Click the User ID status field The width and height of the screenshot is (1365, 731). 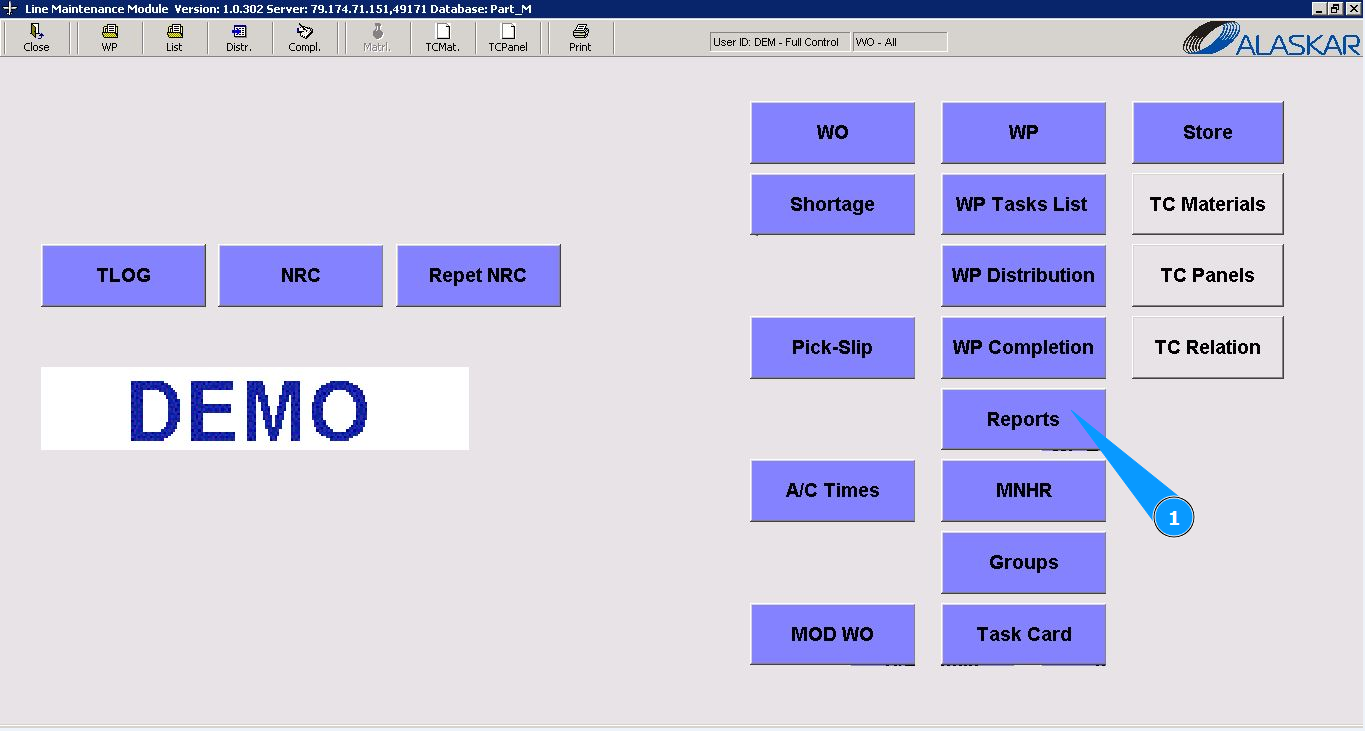point(779,42)
